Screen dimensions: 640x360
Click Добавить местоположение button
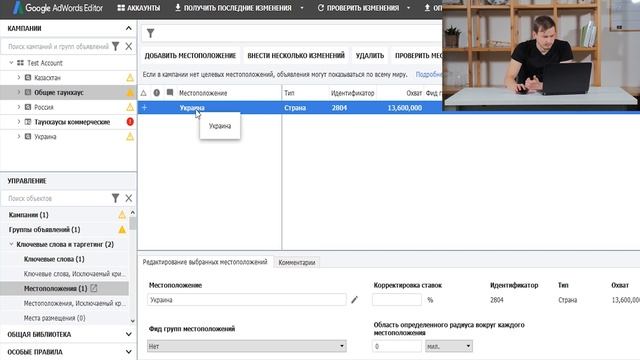pos(190,56)
